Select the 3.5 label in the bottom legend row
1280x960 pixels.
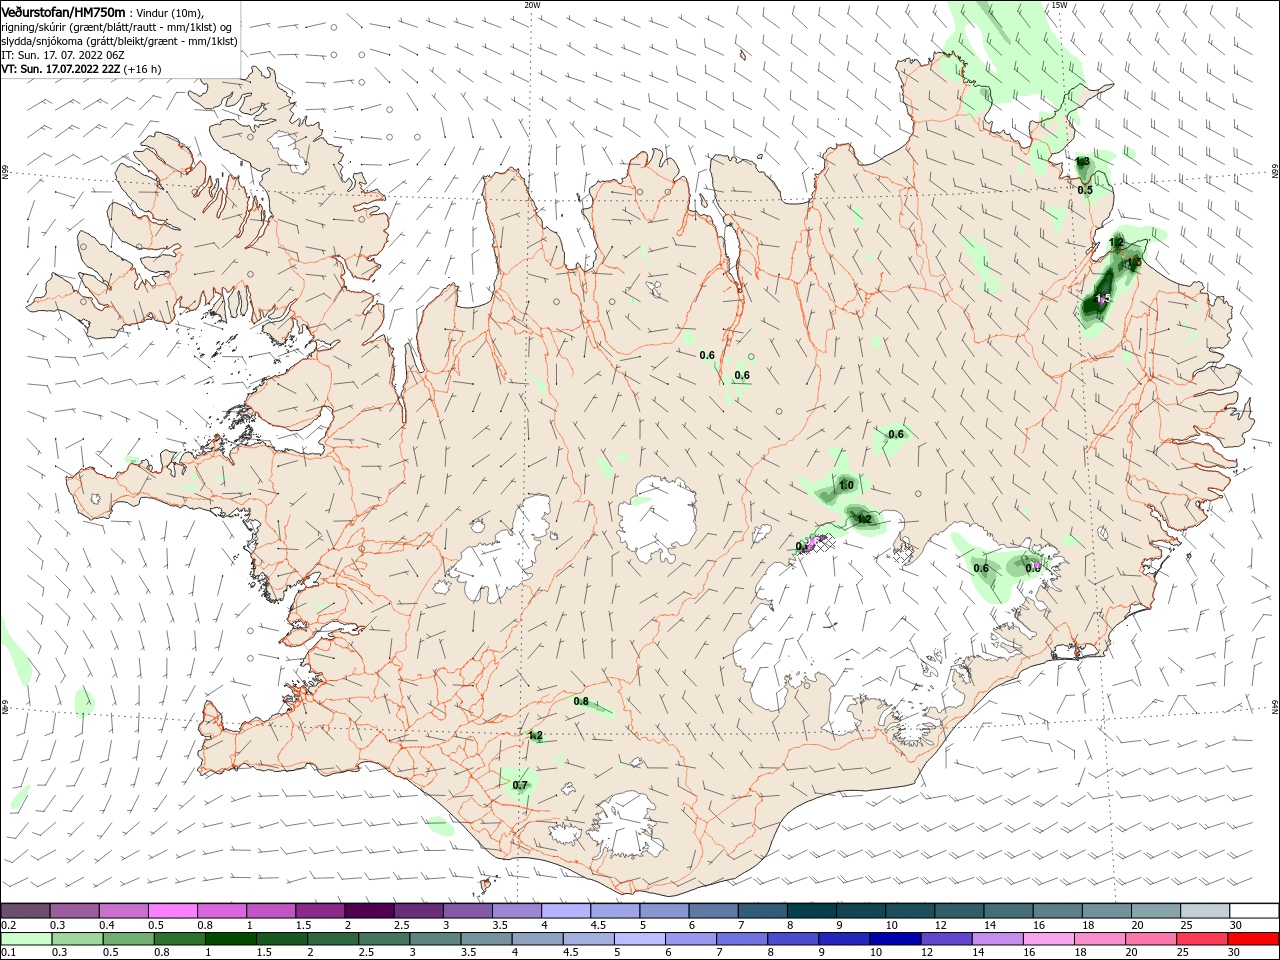(x=468, y=953)
